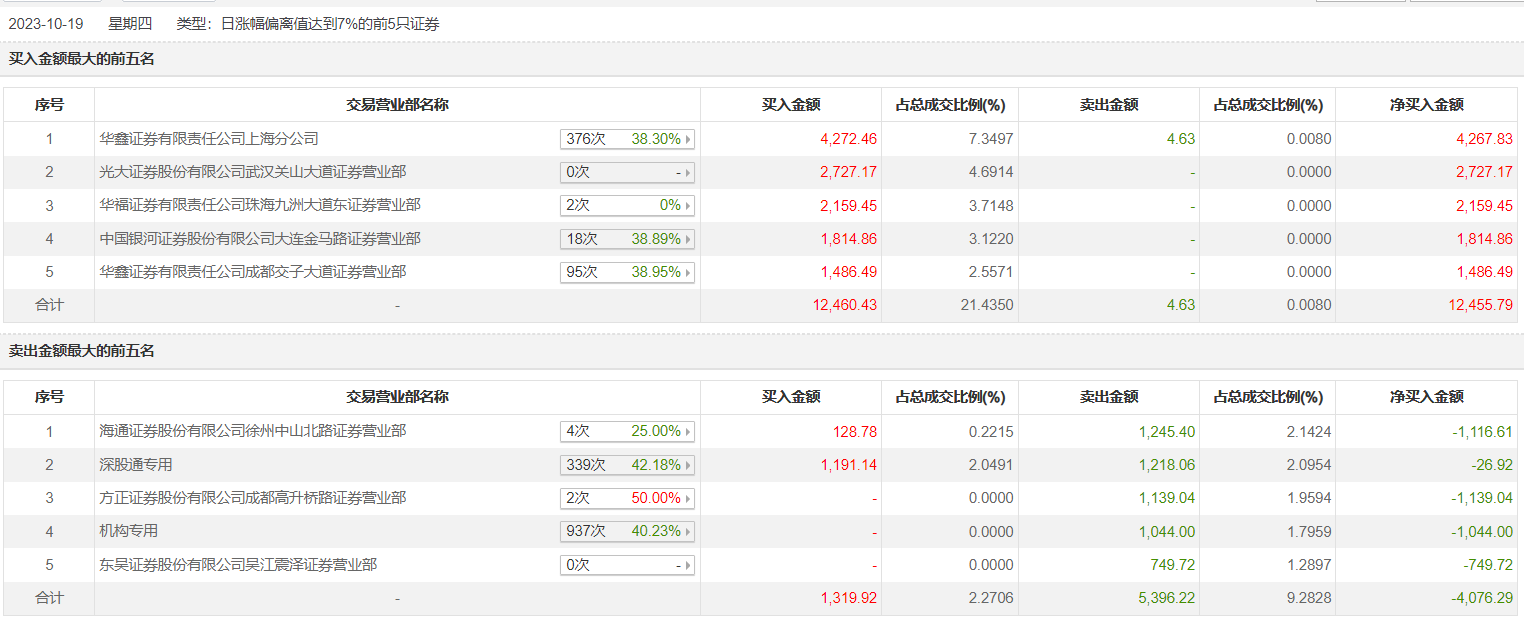This screenshot has width=1524, height=620.
Task: Open the 339次 42.18% dropdown for 深股通专用
Action: (627, 465)
